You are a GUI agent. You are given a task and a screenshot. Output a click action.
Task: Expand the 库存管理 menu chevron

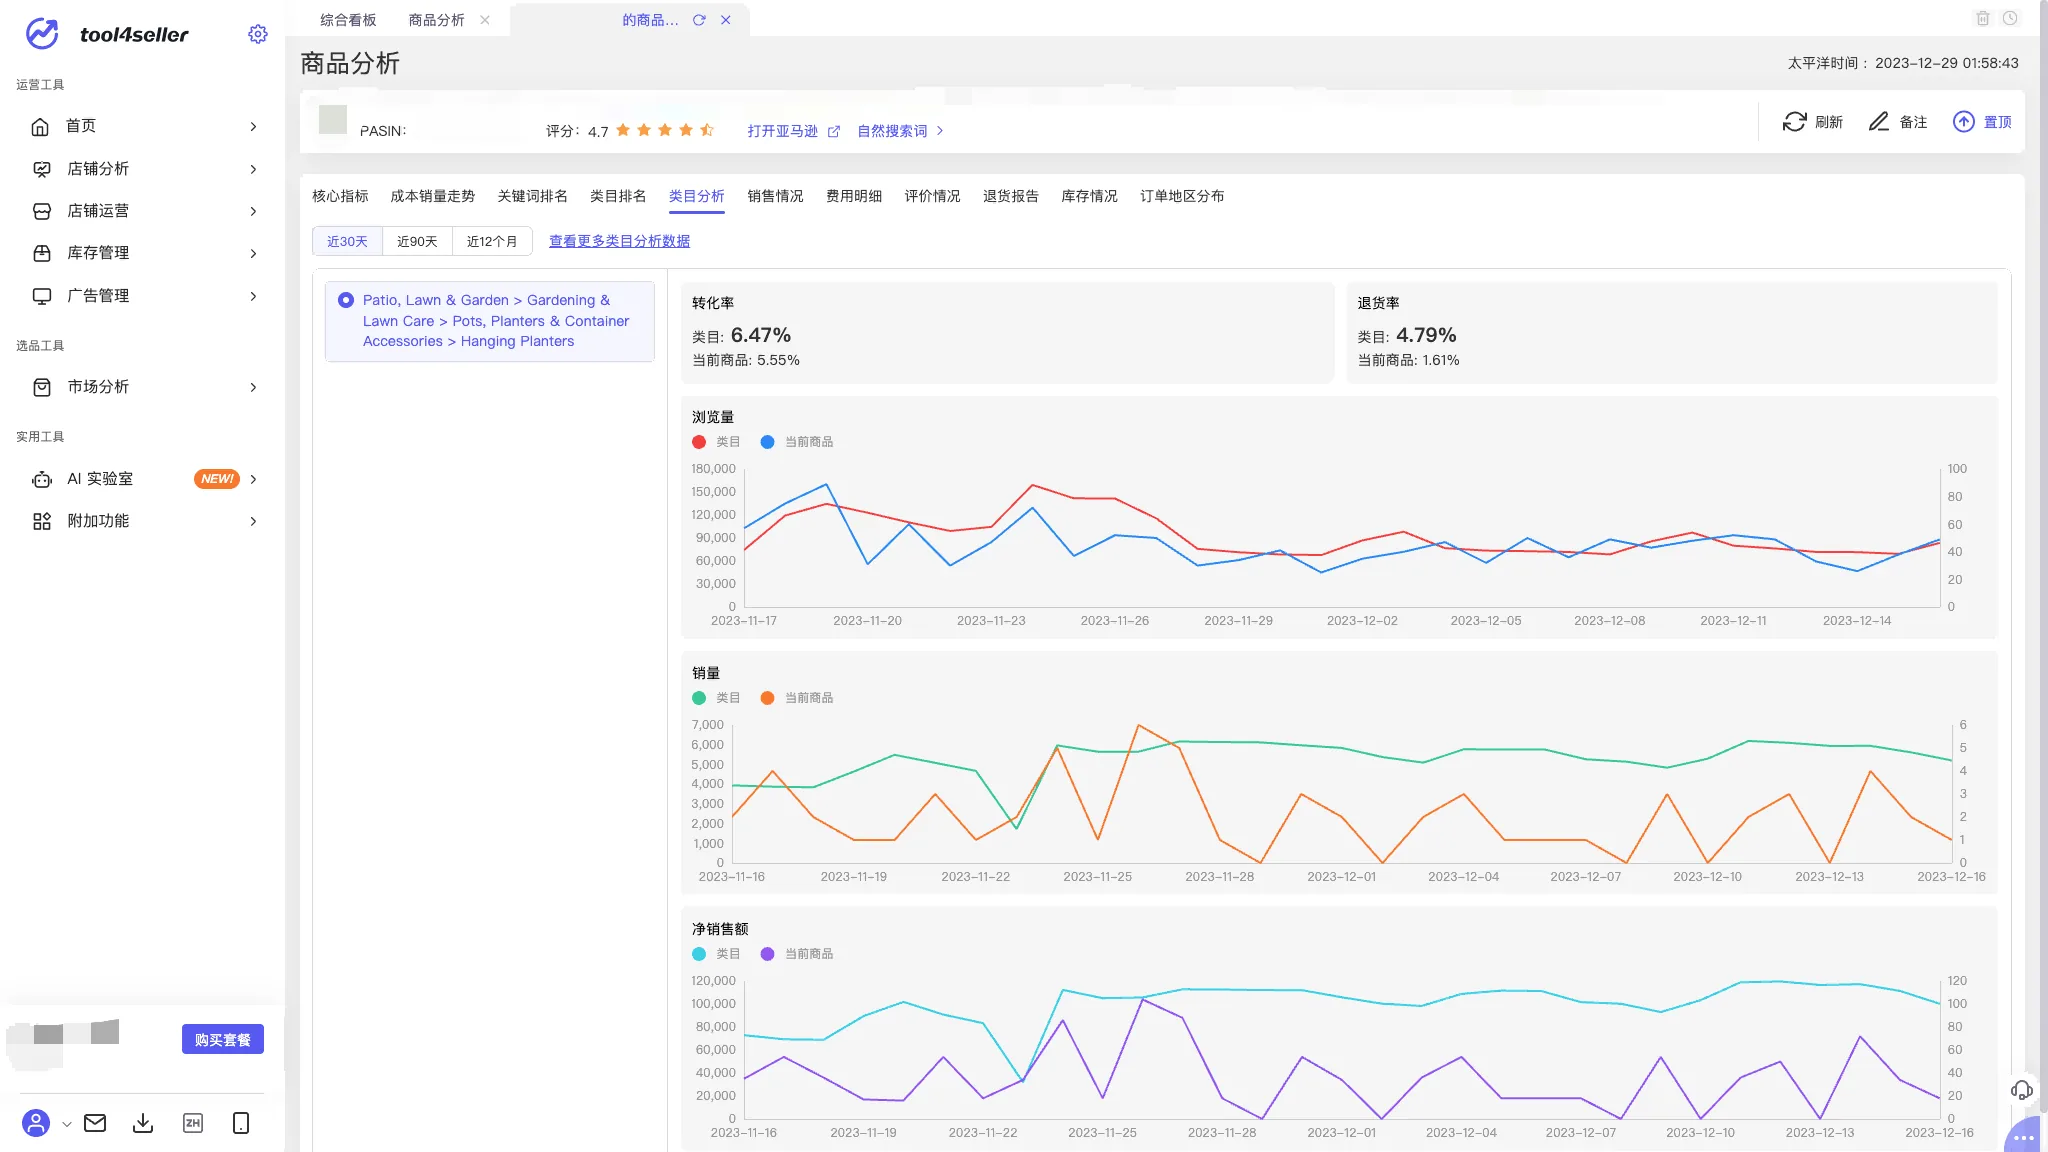tap(253, 253)
